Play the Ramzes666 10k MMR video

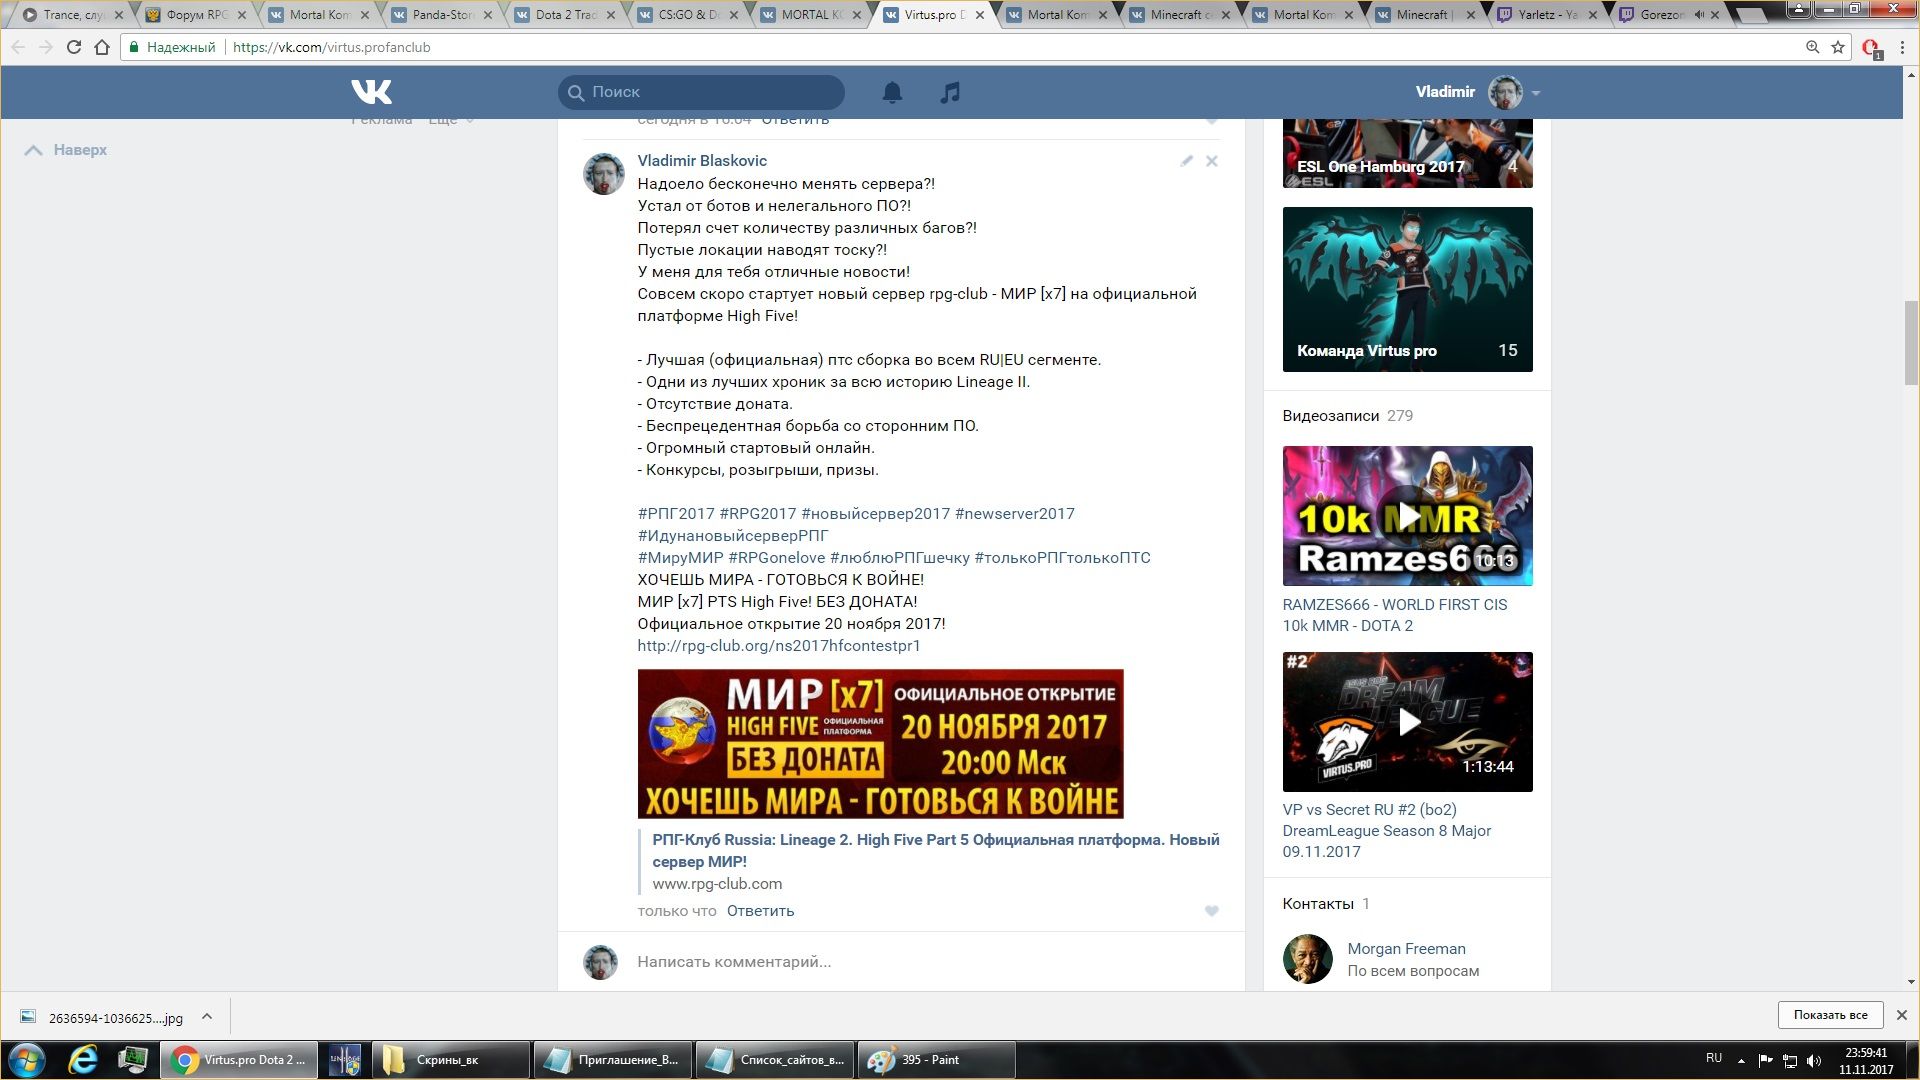tap(1407, 515)
